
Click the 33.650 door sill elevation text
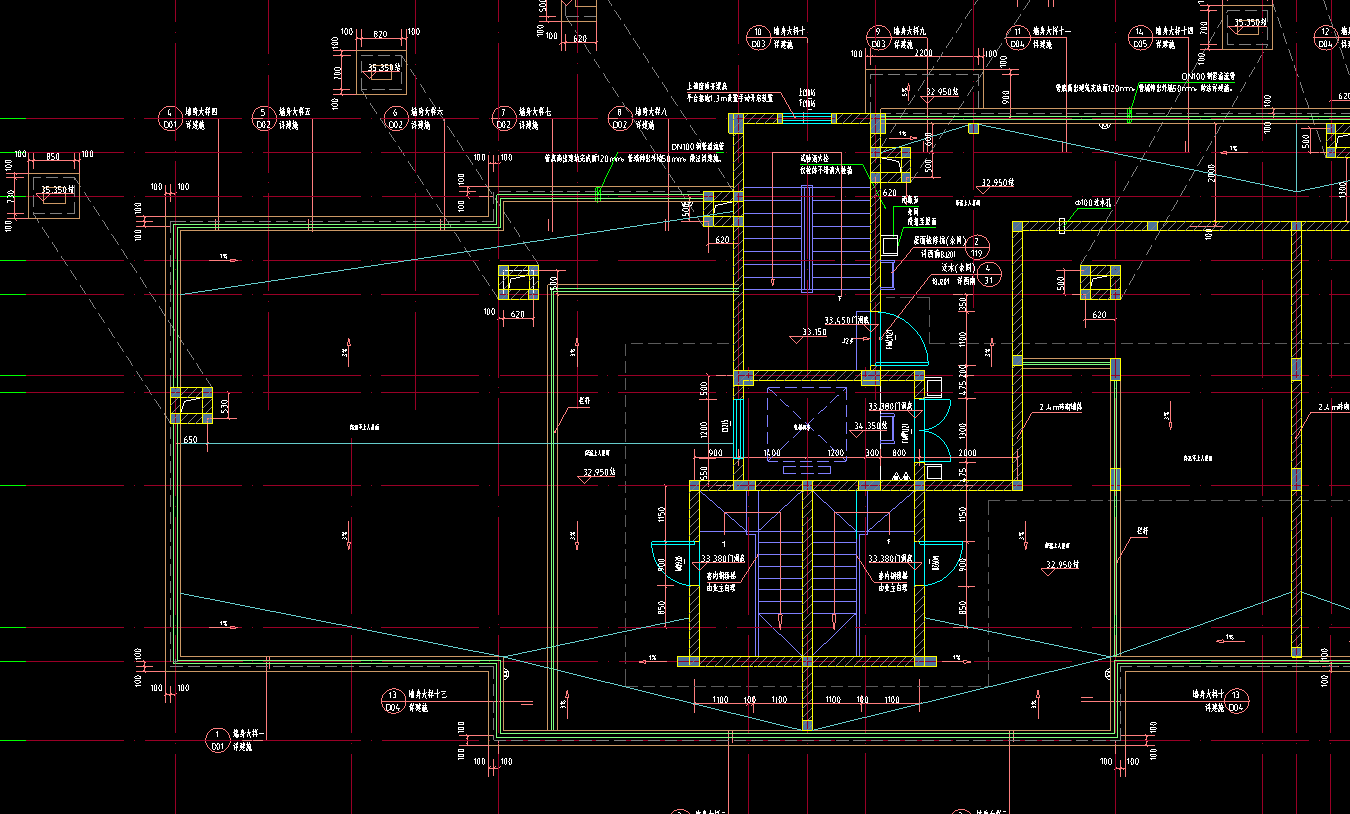[849, 321]
